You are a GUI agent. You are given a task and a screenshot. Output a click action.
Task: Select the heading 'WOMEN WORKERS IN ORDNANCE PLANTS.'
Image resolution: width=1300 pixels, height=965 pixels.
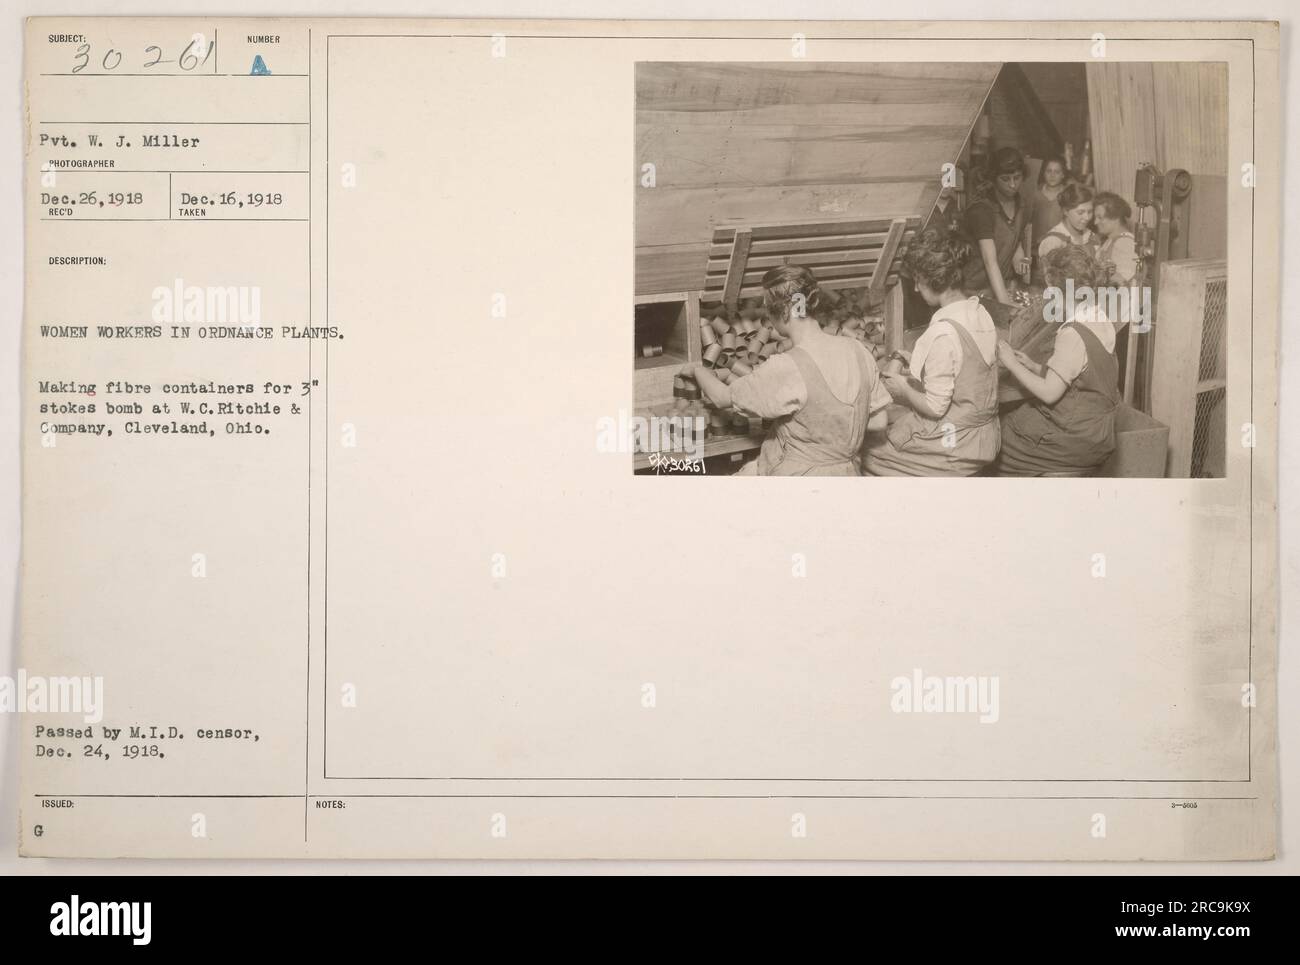click(x=190, y=334)
